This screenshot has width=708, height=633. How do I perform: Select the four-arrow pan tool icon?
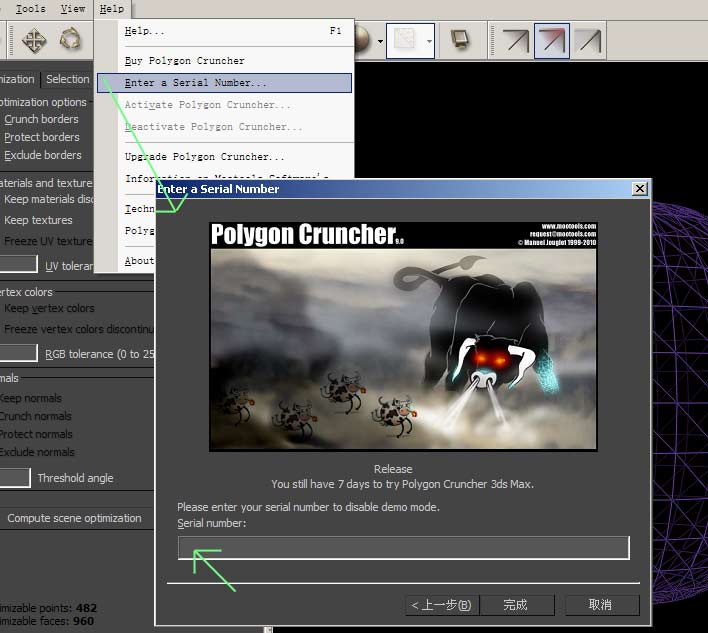35,40
